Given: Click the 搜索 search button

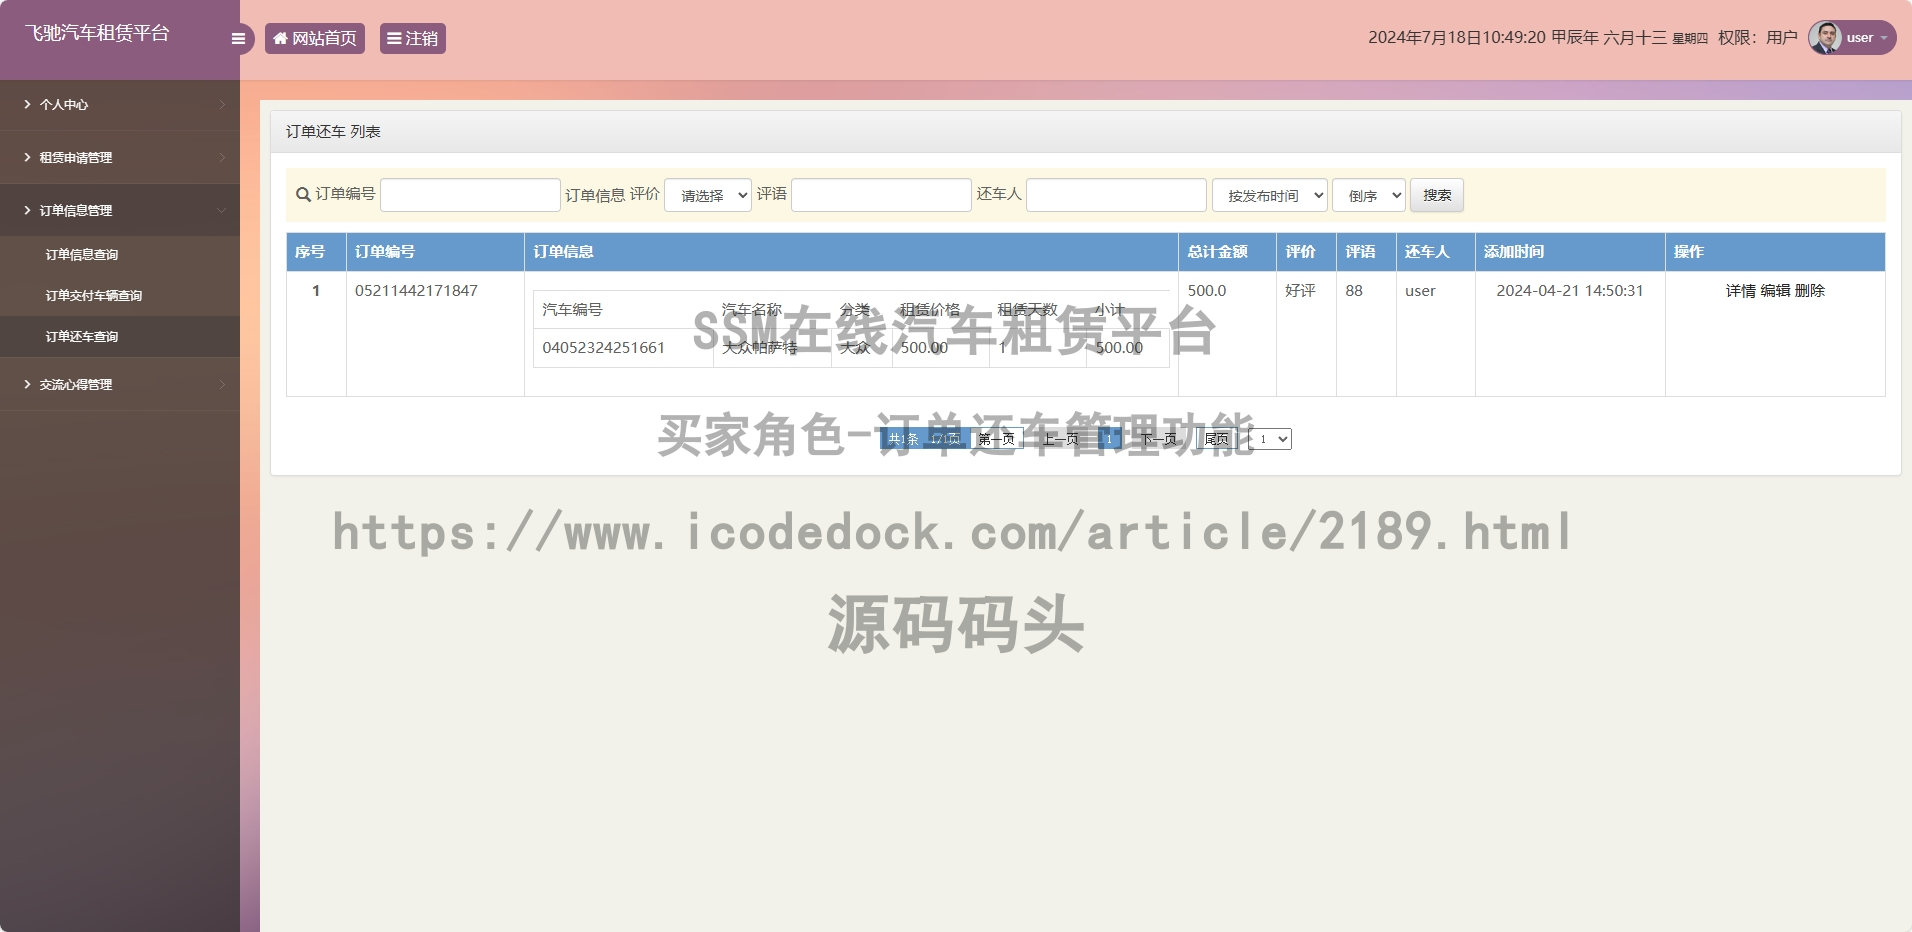Looking at the screenshot, I should click(x=1437, y=195).
